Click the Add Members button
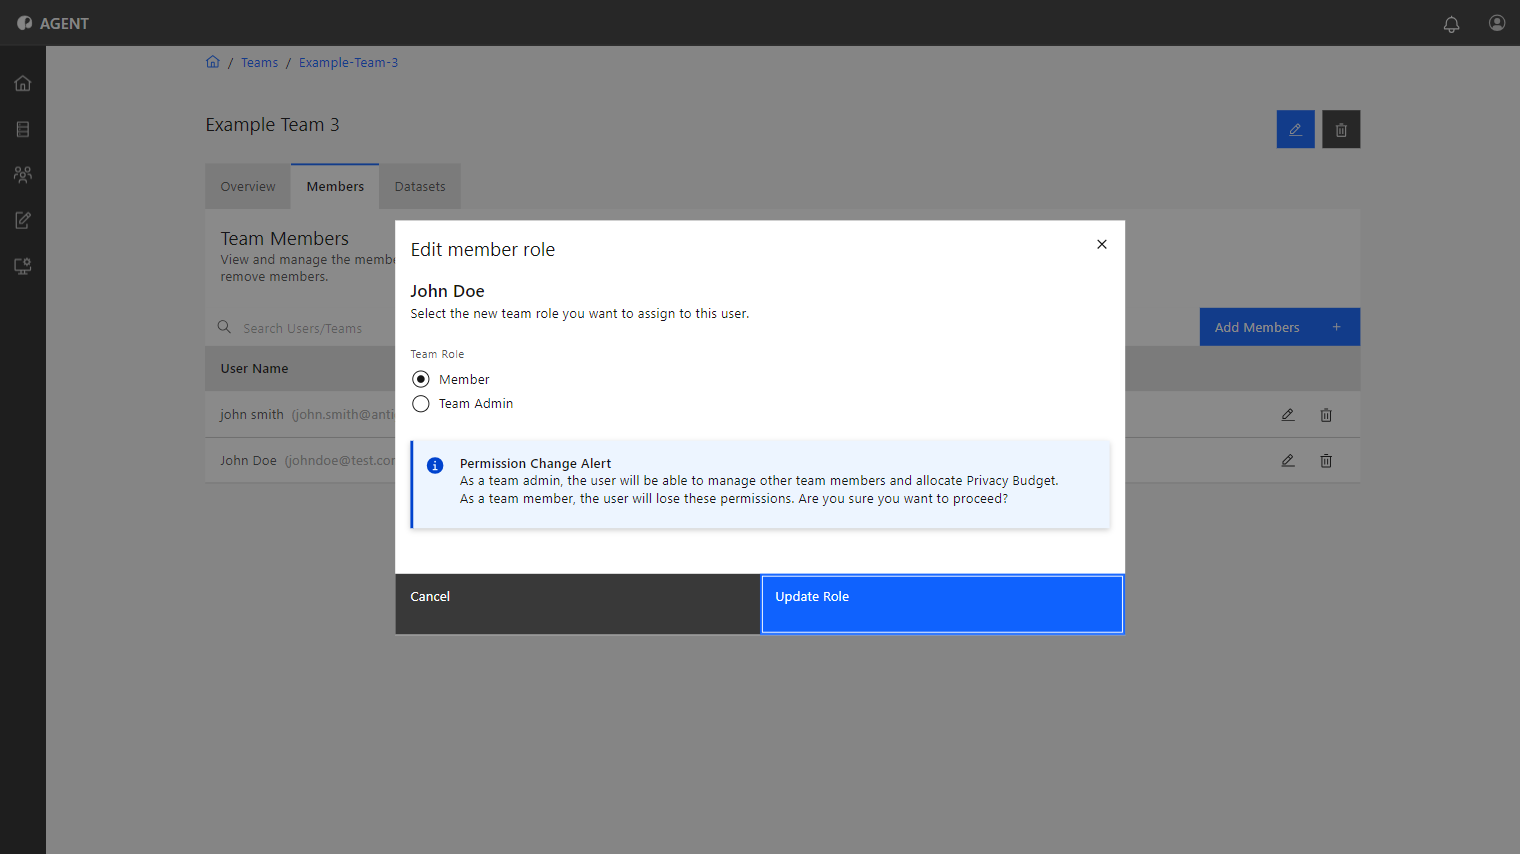 pos(1280,327)
